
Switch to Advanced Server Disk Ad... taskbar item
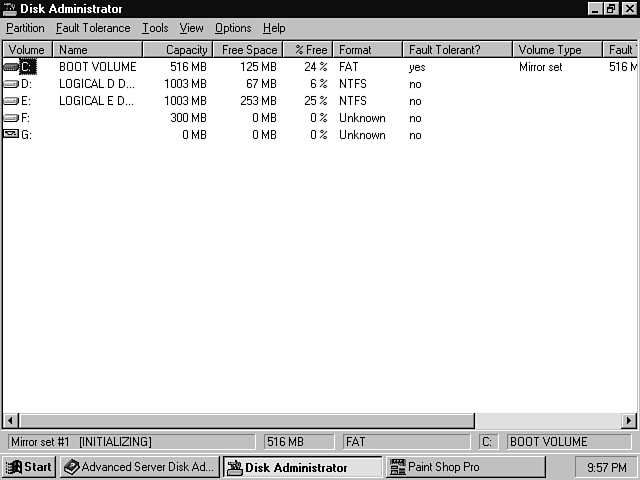point(138,467)
